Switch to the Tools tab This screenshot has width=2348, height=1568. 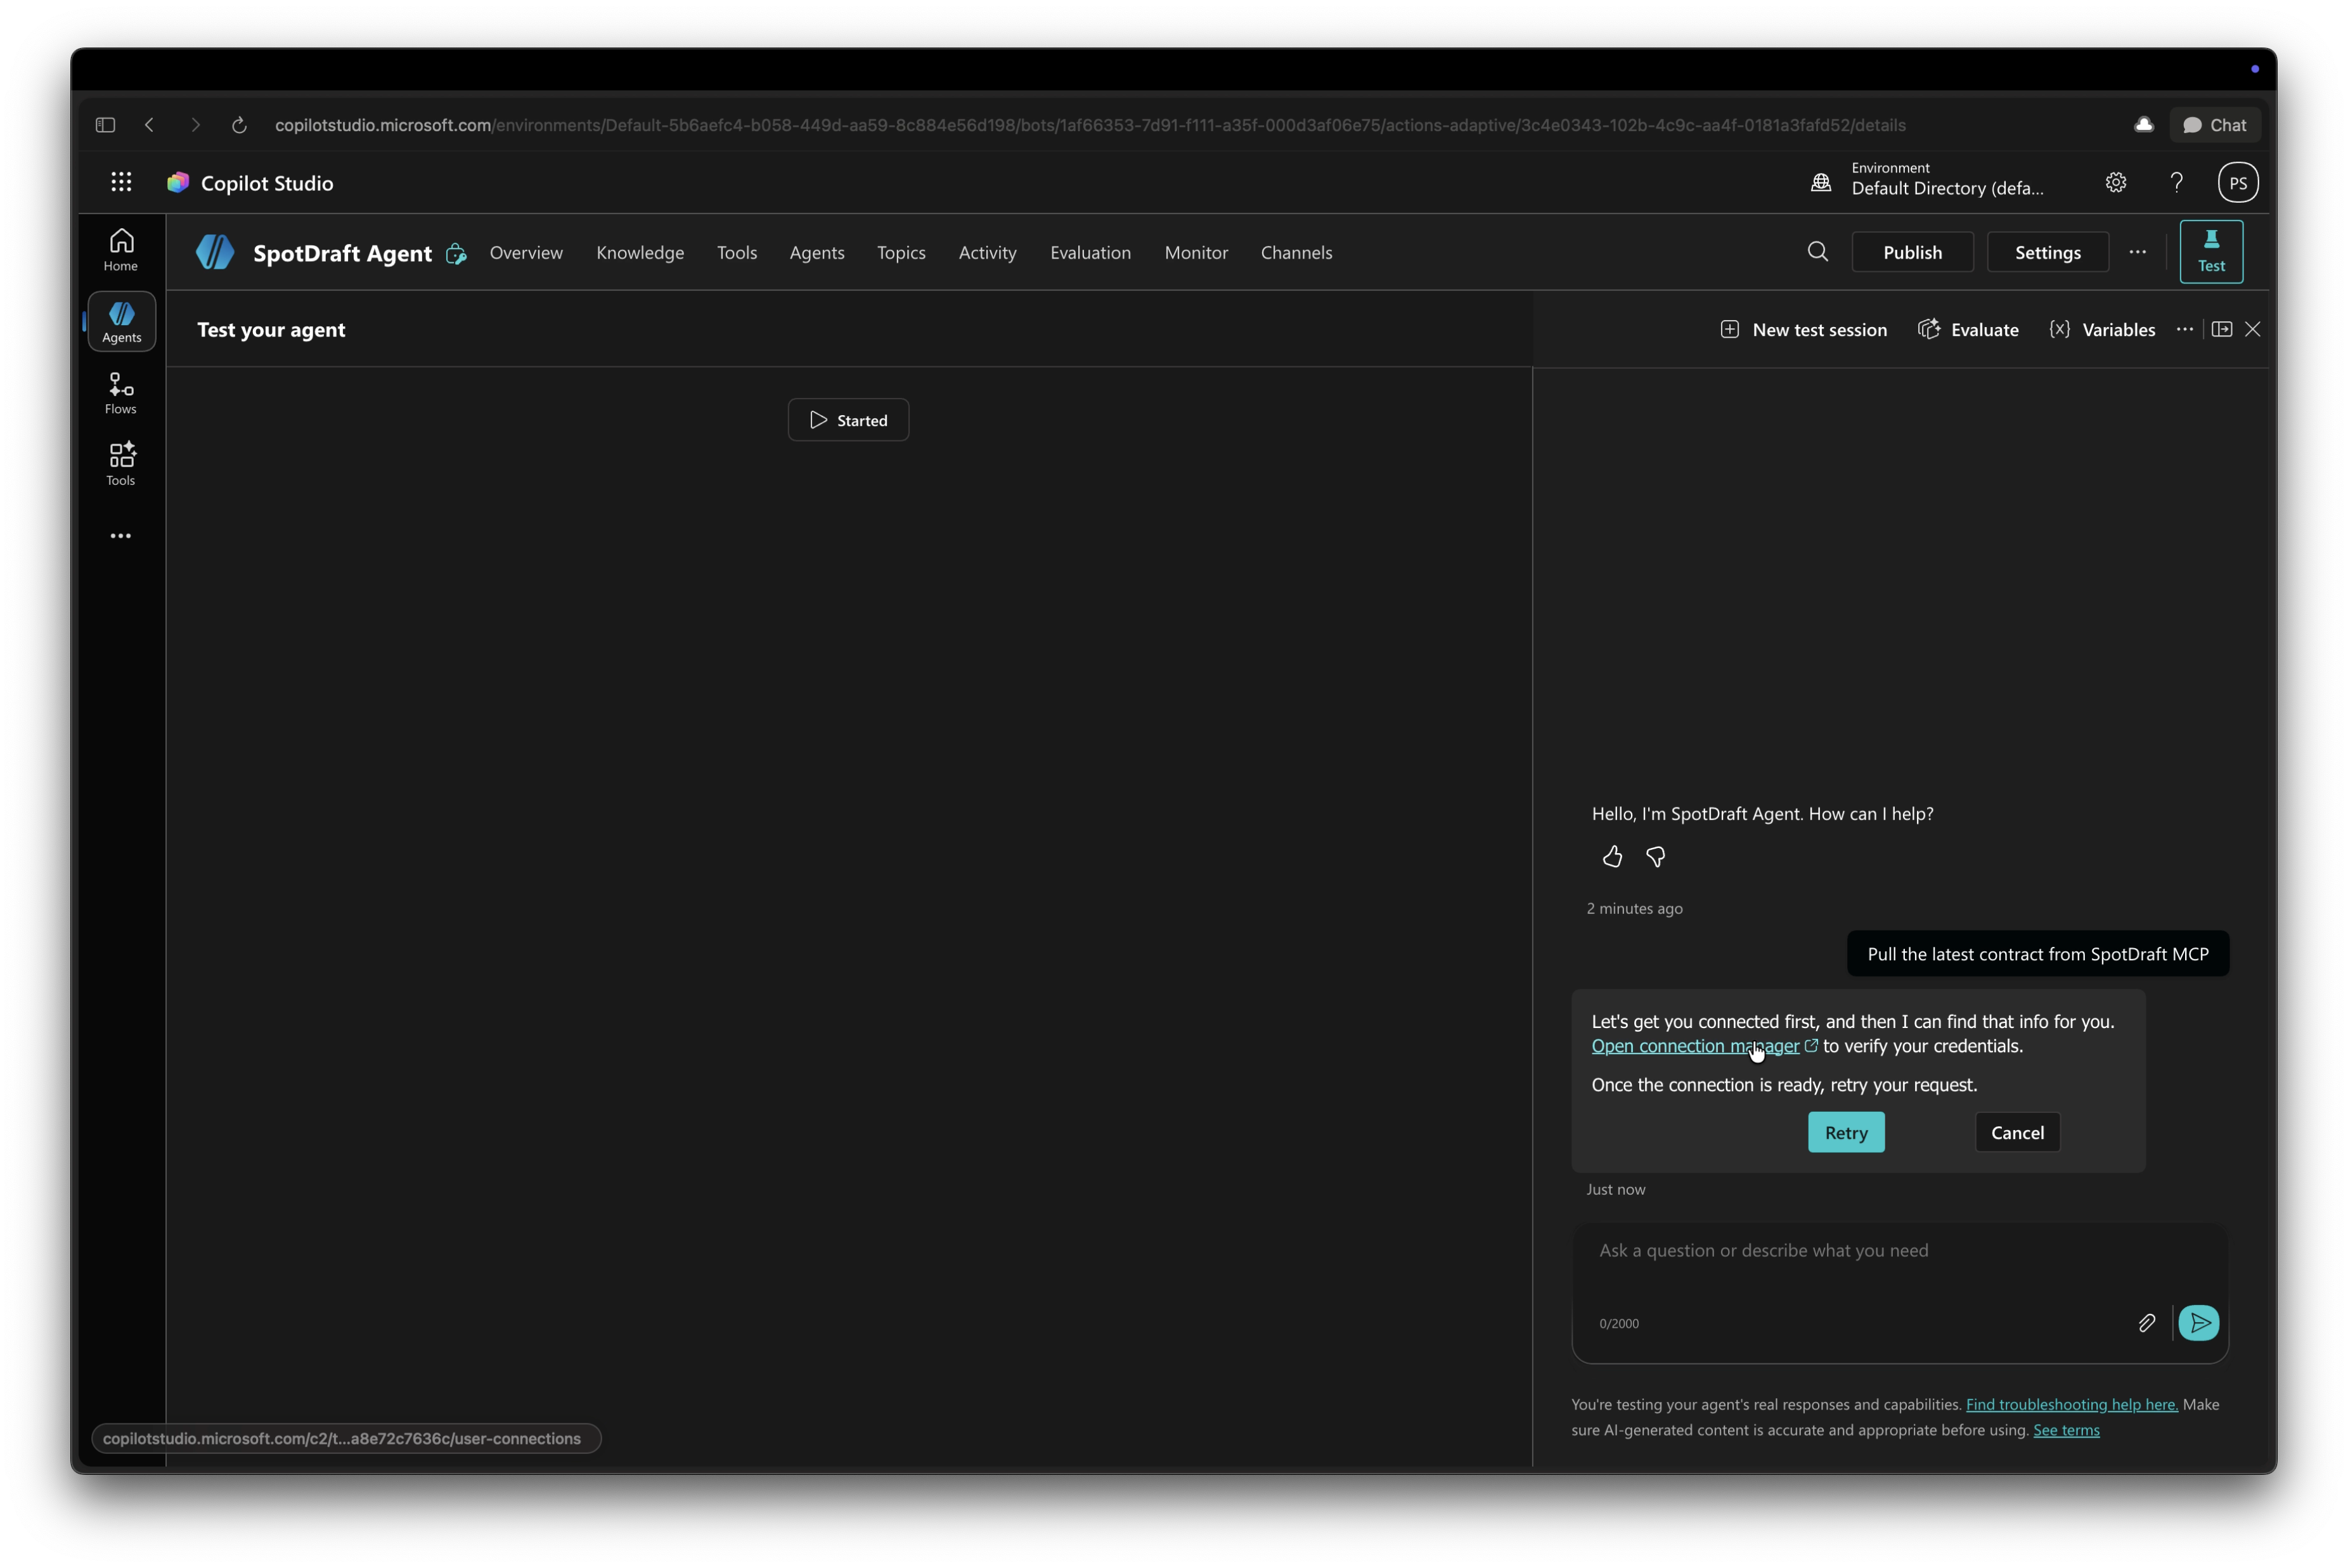(736, 252)
